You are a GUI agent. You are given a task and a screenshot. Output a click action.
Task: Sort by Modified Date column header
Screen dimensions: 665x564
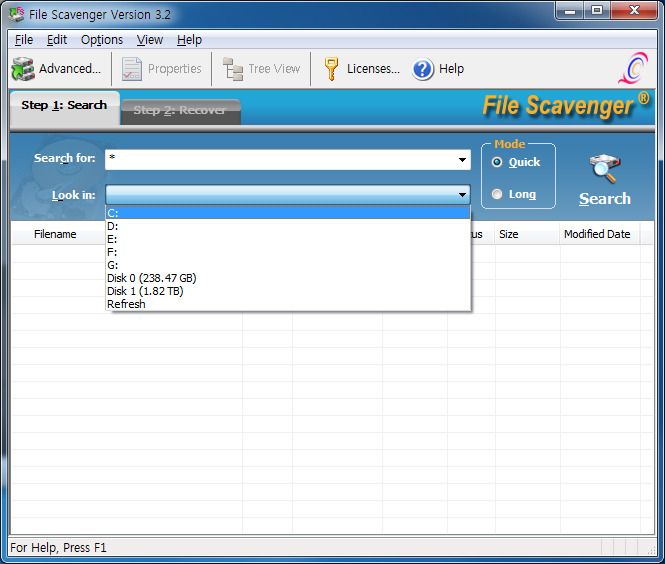tap(600, 234)
